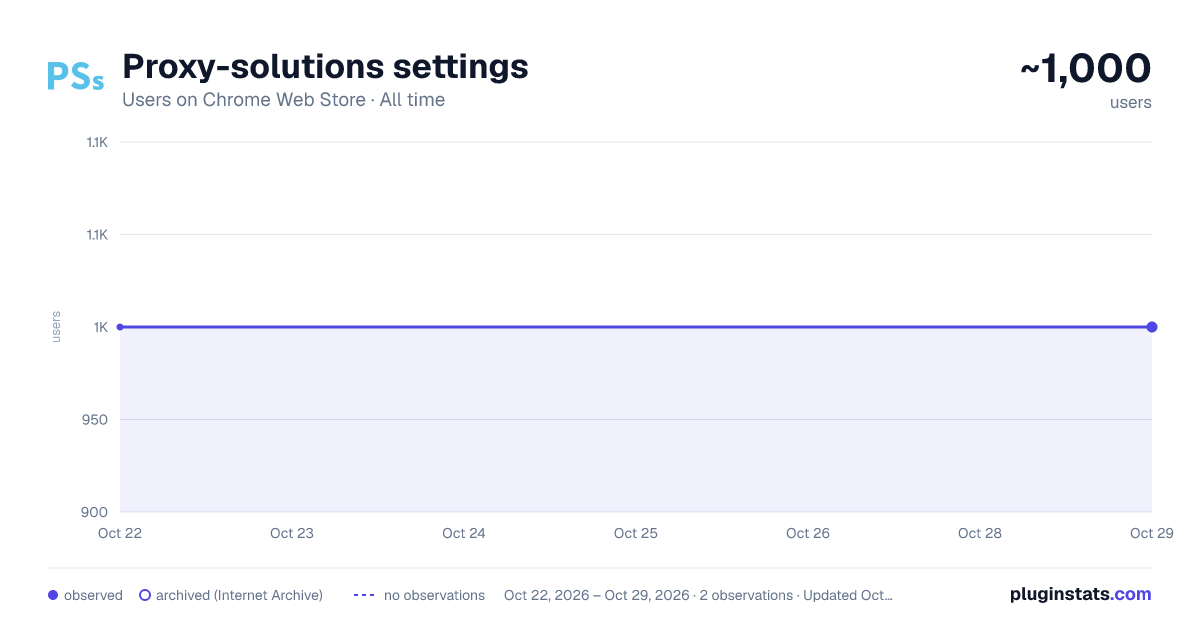Click the Oct 25 axis label

coord(636,533)
